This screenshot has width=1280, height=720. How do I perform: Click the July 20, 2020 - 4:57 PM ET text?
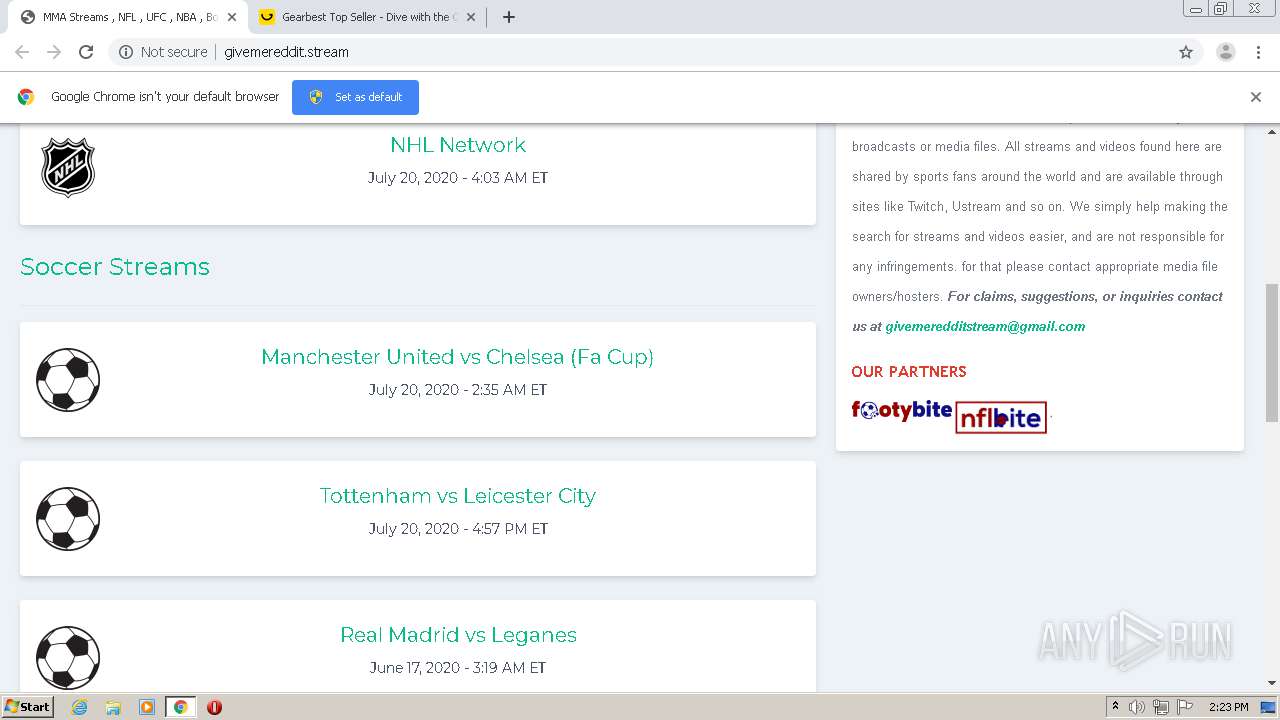tap(458, 529)
